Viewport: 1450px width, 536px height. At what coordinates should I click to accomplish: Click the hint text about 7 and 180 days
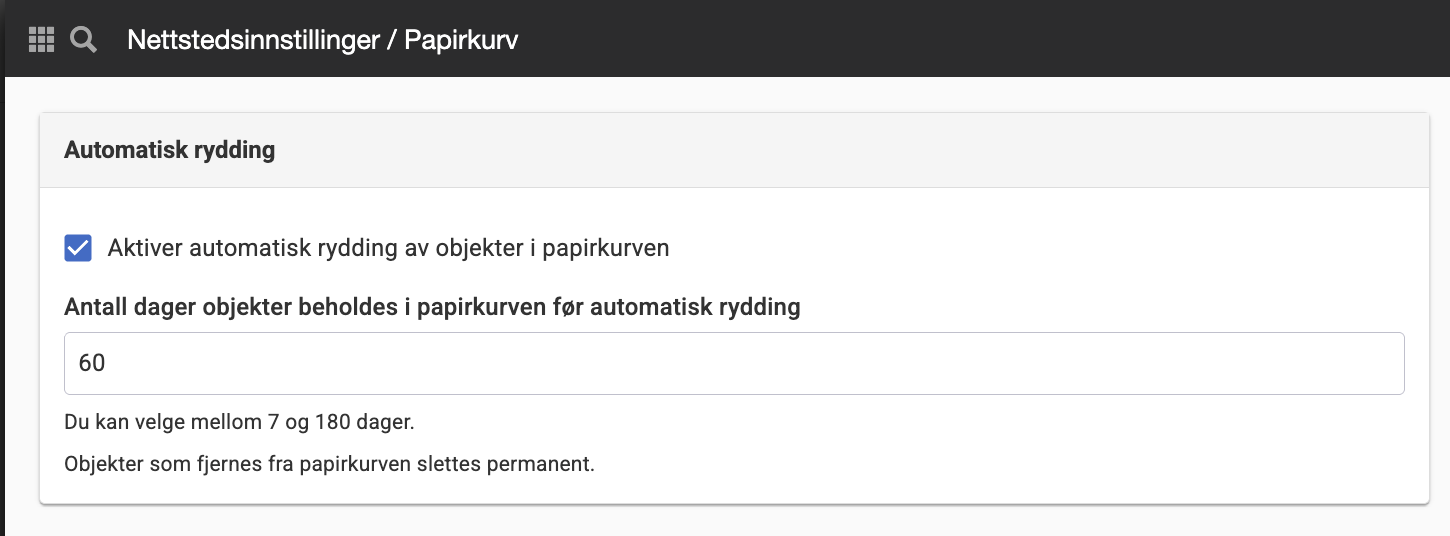239,422
